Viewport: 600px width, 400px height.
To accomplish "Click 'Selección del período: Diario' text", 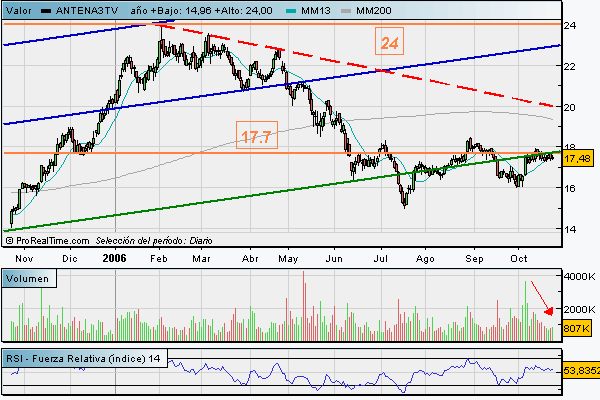I will click(x=154, y=241).
